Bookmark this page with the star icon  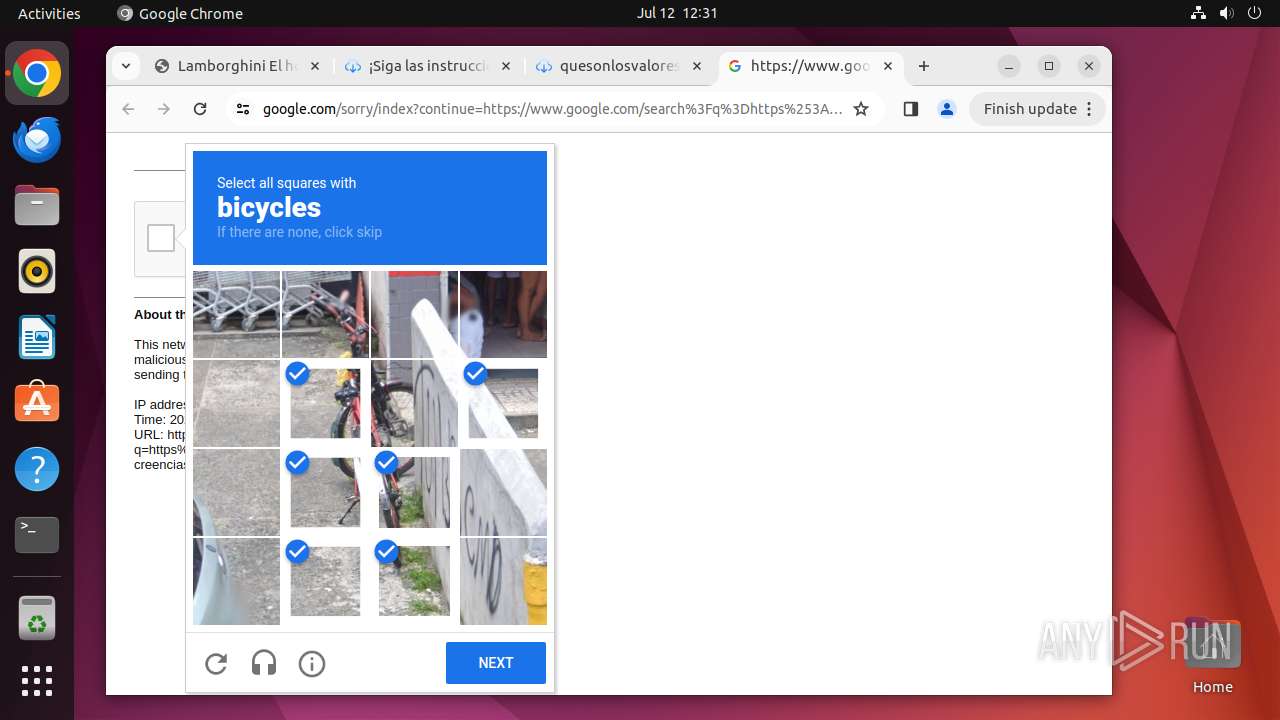click(x=861, y=109)
